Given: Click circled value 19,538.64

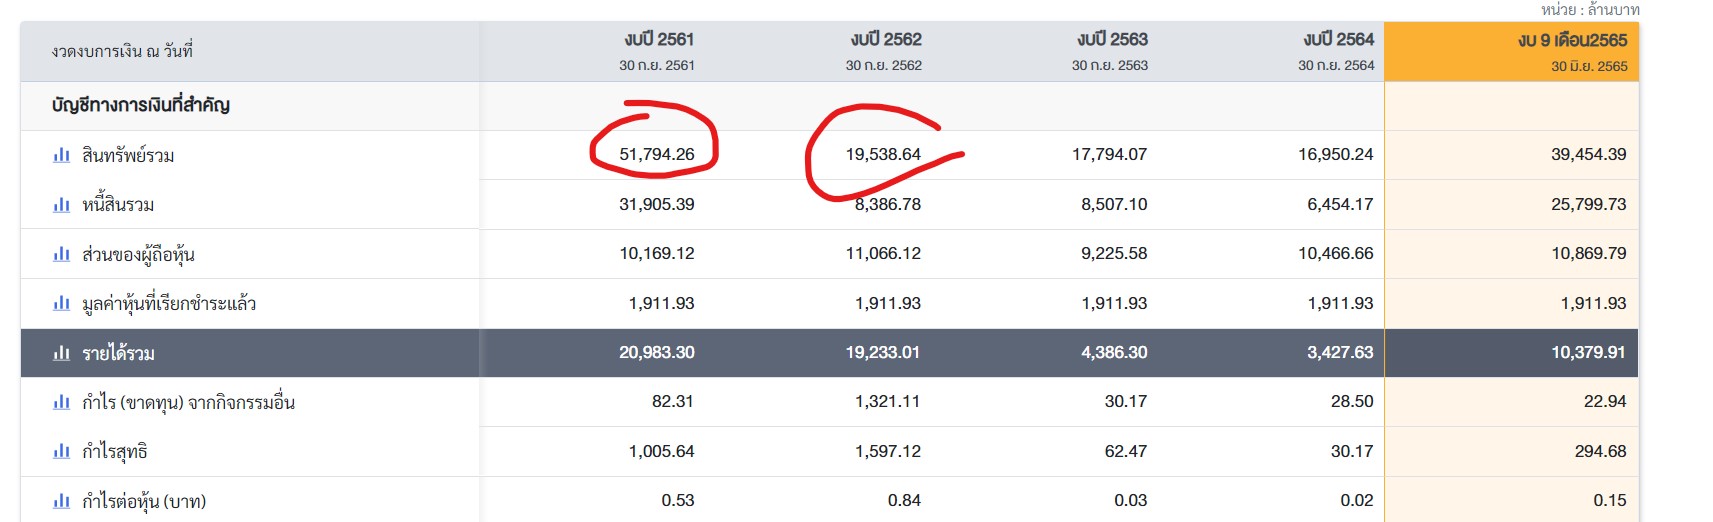Looking at the screenshot, I should [883, 154].
